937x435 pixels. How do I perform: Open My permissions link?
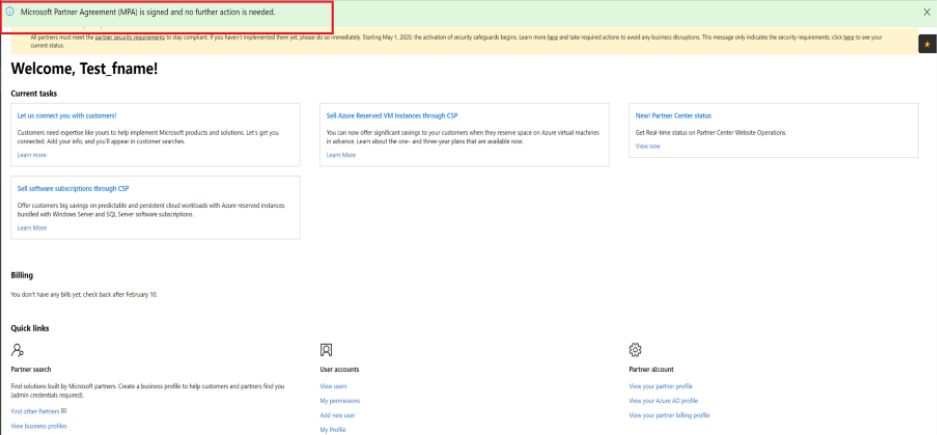pyautogui.click(x=340, y=401)
